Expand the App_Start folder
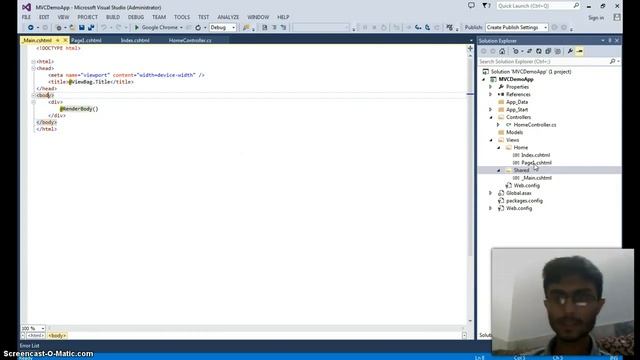 coord(491,109)
